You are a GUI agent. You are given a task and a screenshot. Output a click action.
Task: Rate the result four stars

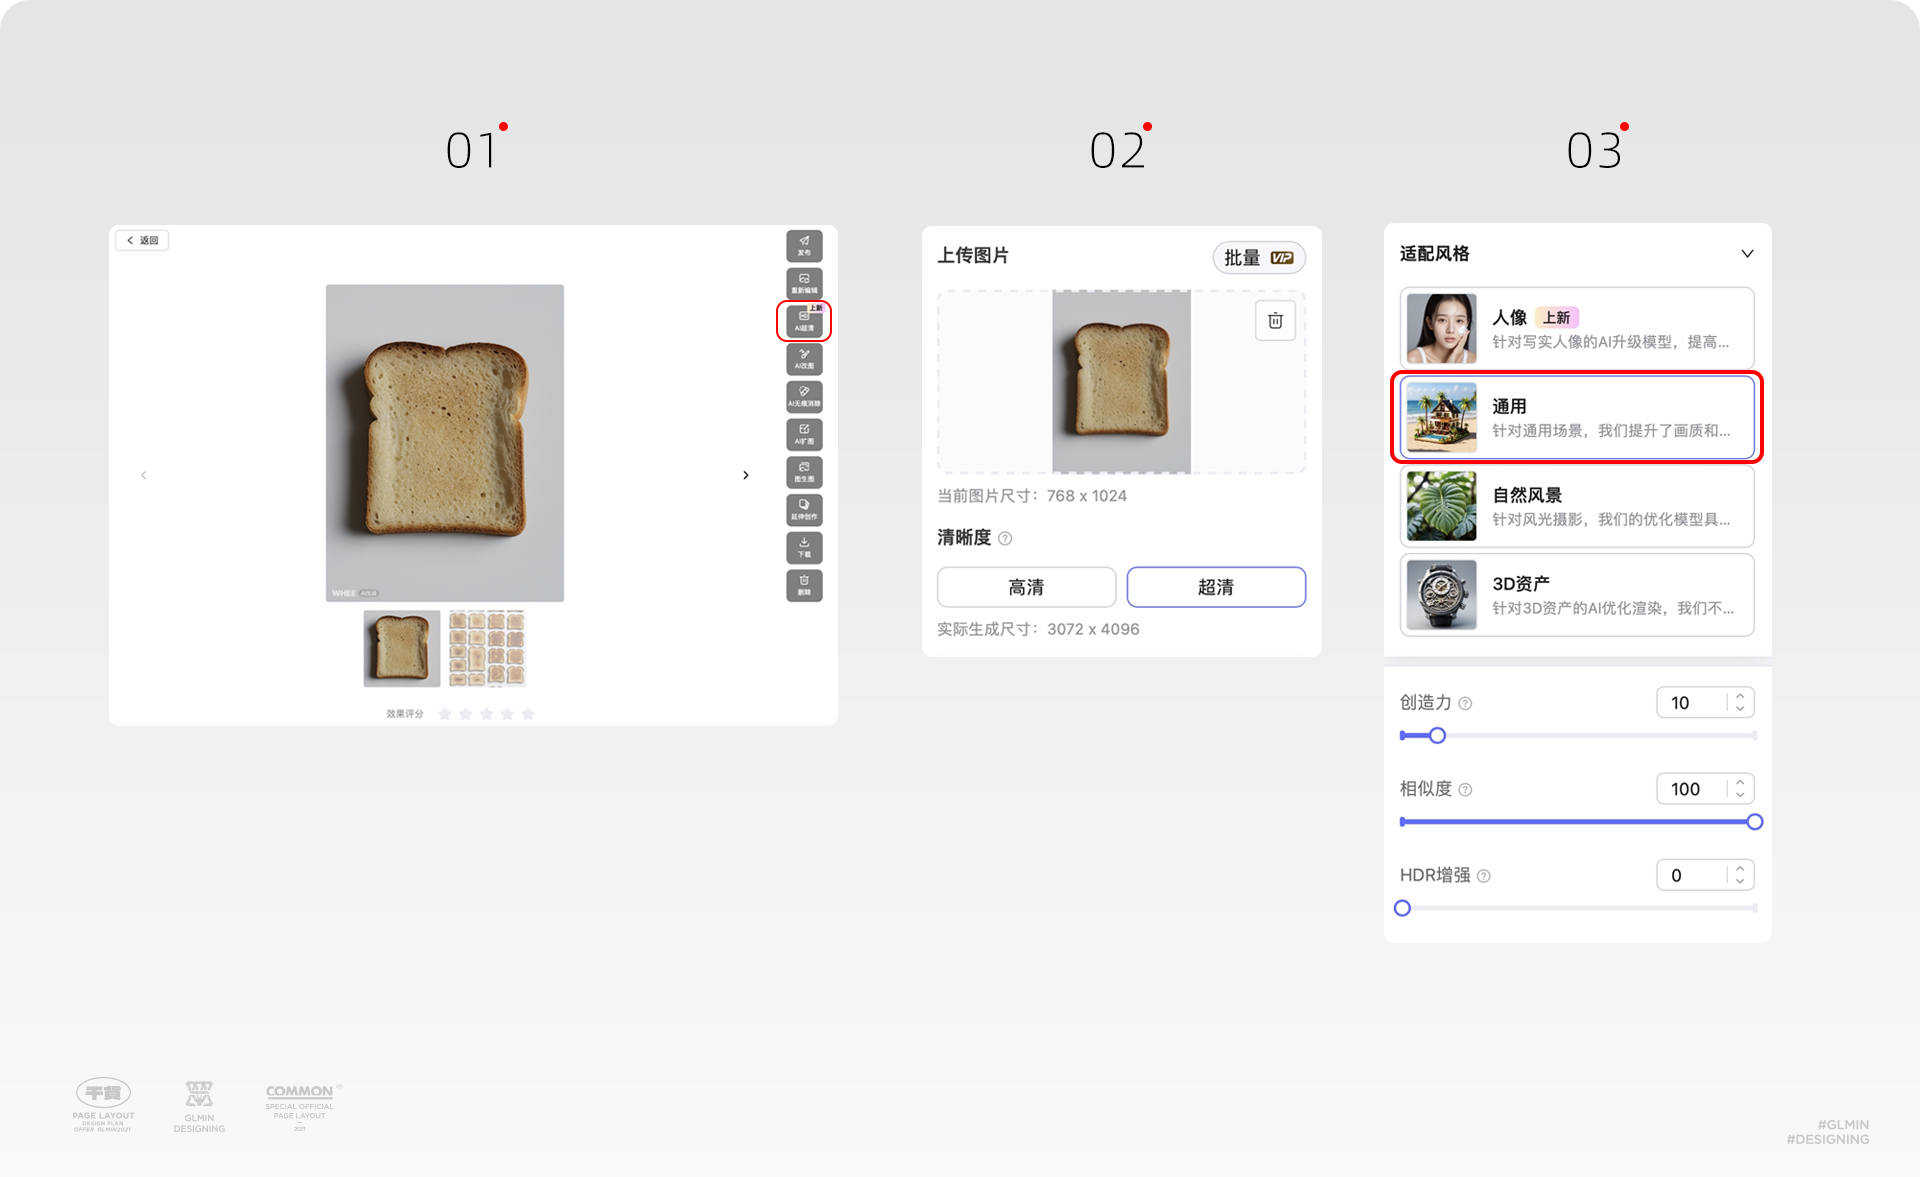click(x=507, y=714)
